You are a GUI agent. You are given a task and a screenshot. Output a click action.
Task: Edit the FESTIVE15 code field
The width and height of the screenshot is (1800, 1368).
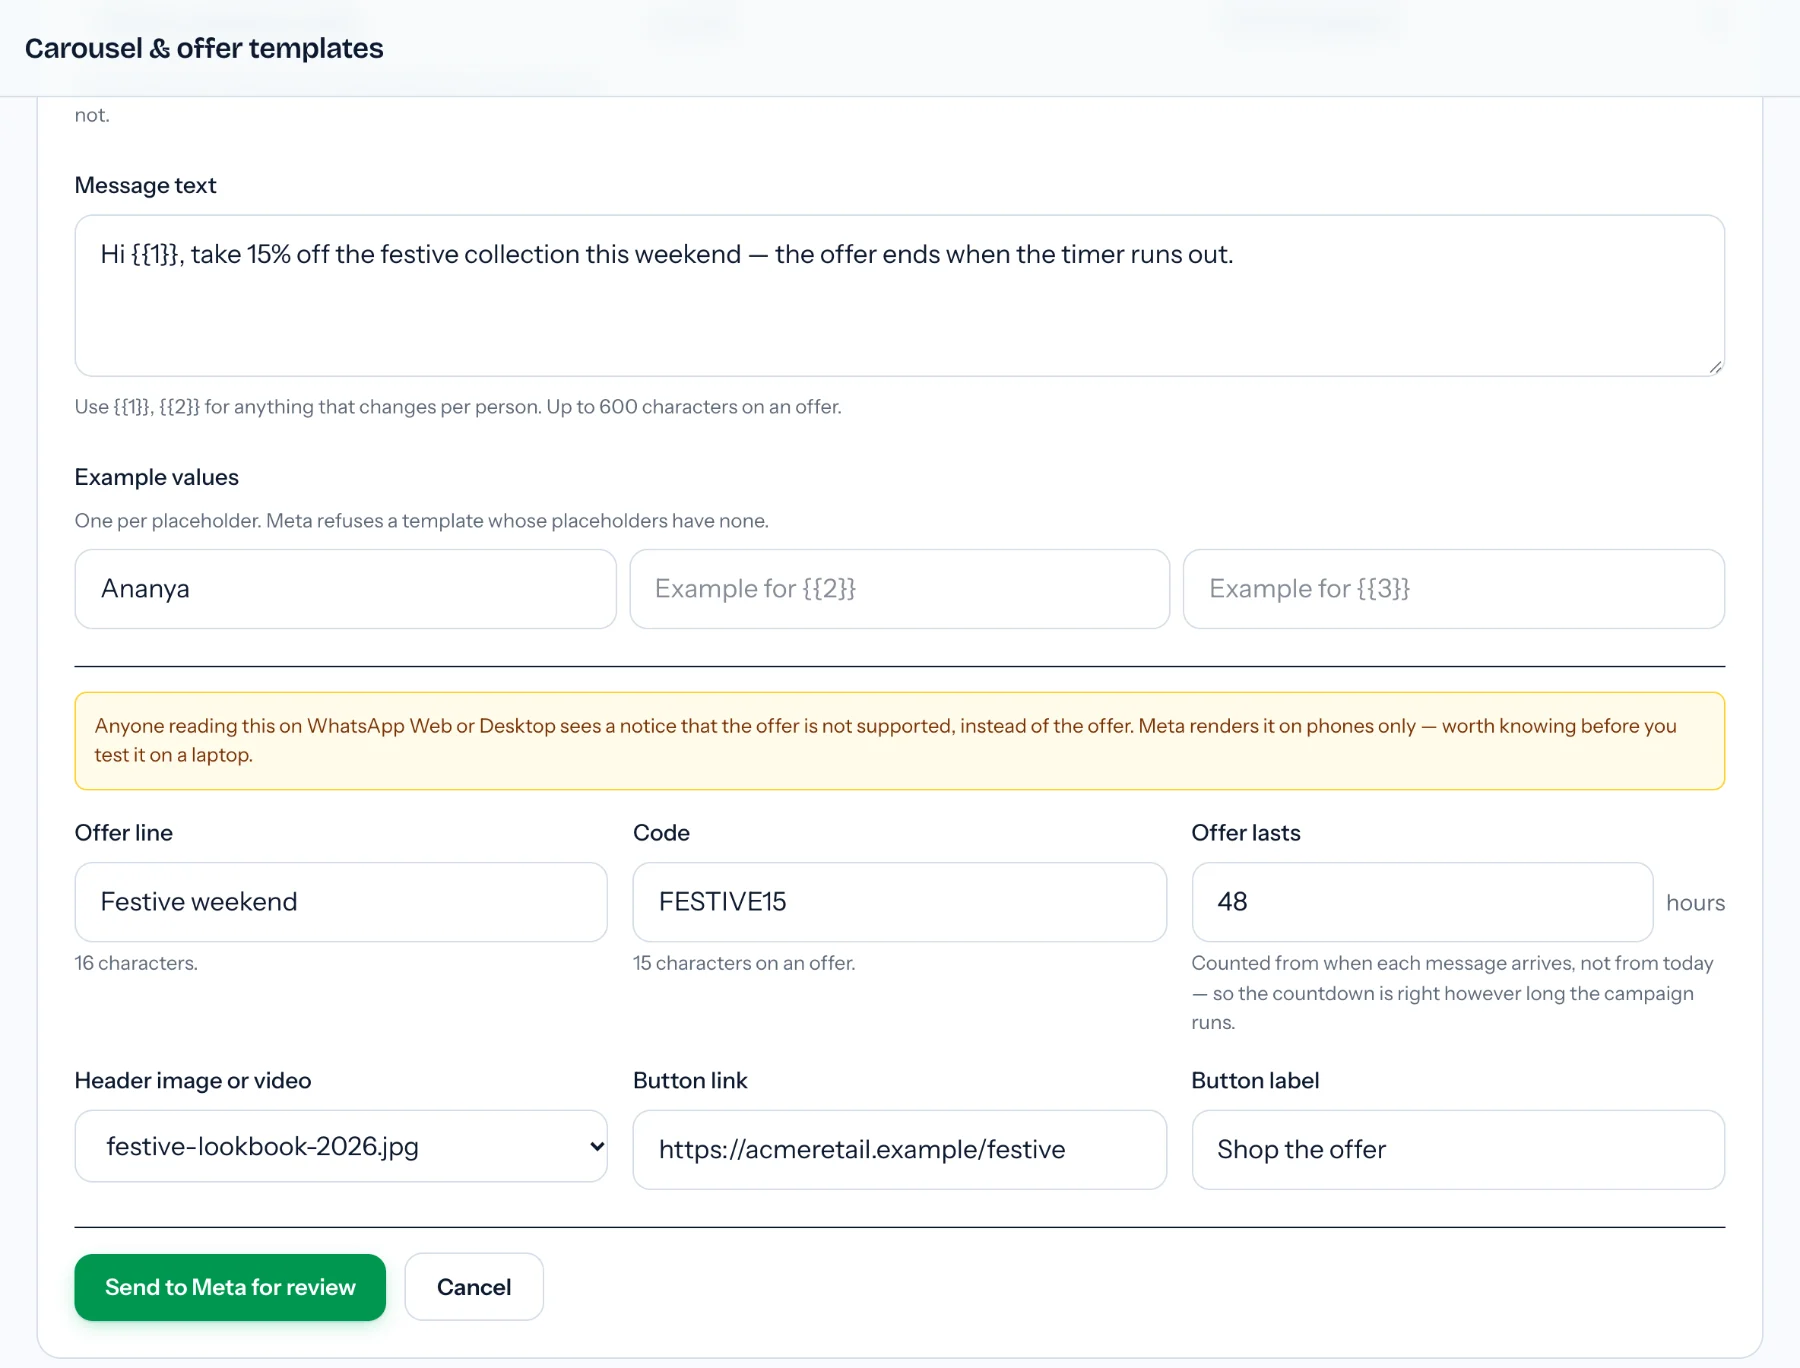[x=899, y=902]
